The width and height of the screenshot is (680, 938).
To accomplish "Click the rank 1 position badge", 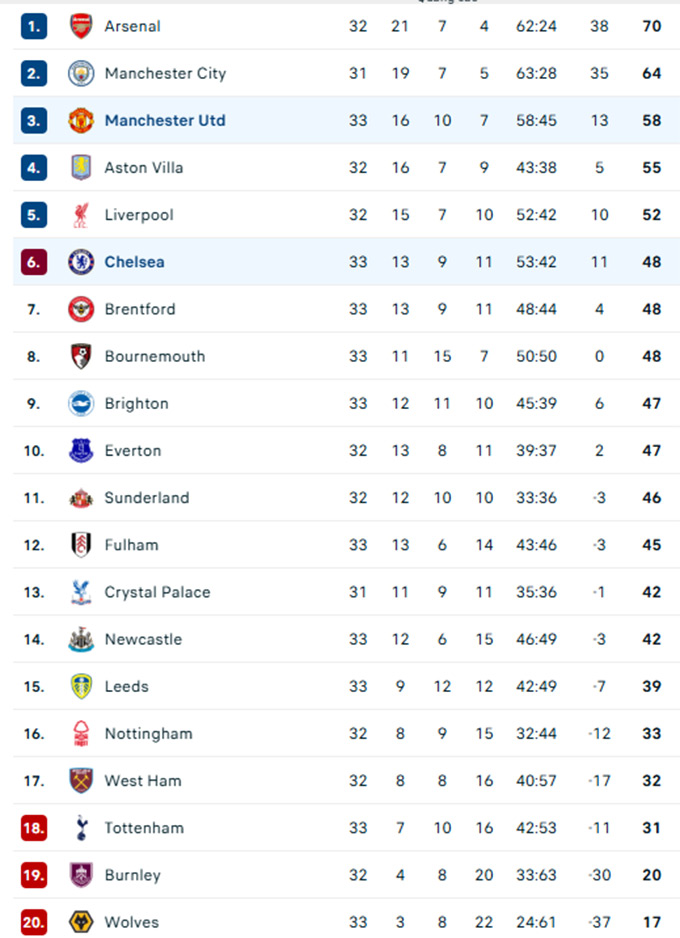I will click(34, 26).
